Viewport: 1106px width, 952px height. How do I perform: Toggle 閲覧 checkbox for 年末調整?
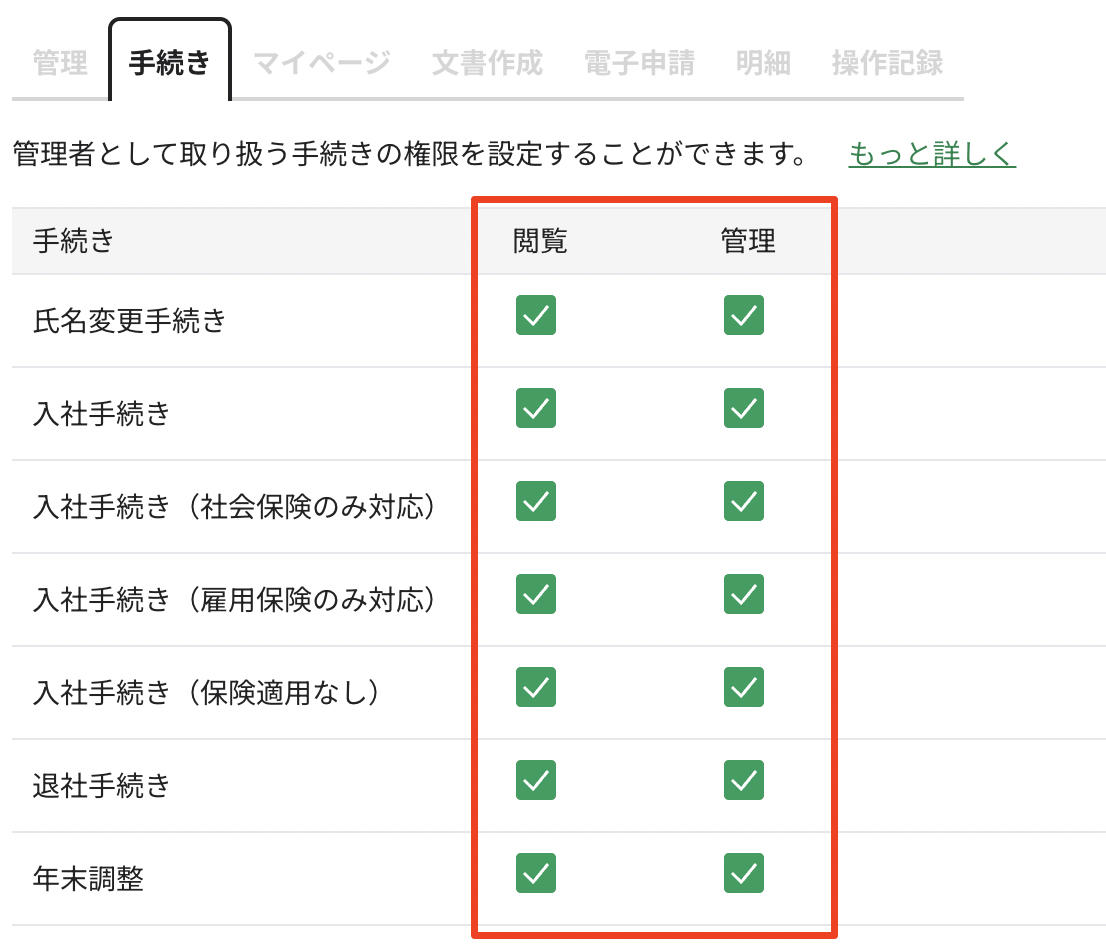(536, 874)
